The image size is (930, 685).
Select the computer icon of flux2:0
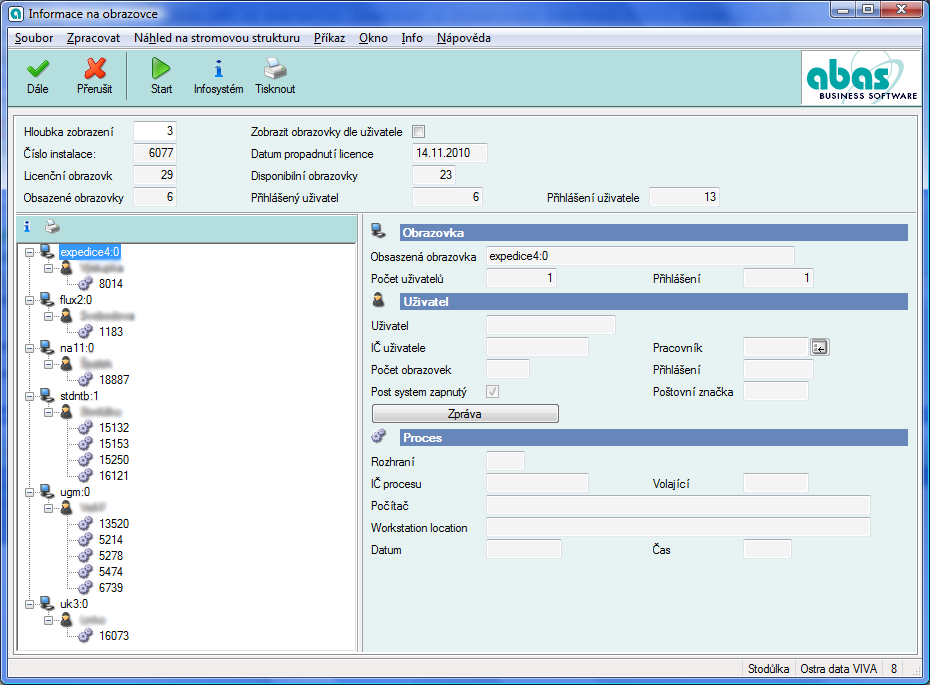pyautogui.click(x=47, y=300)
